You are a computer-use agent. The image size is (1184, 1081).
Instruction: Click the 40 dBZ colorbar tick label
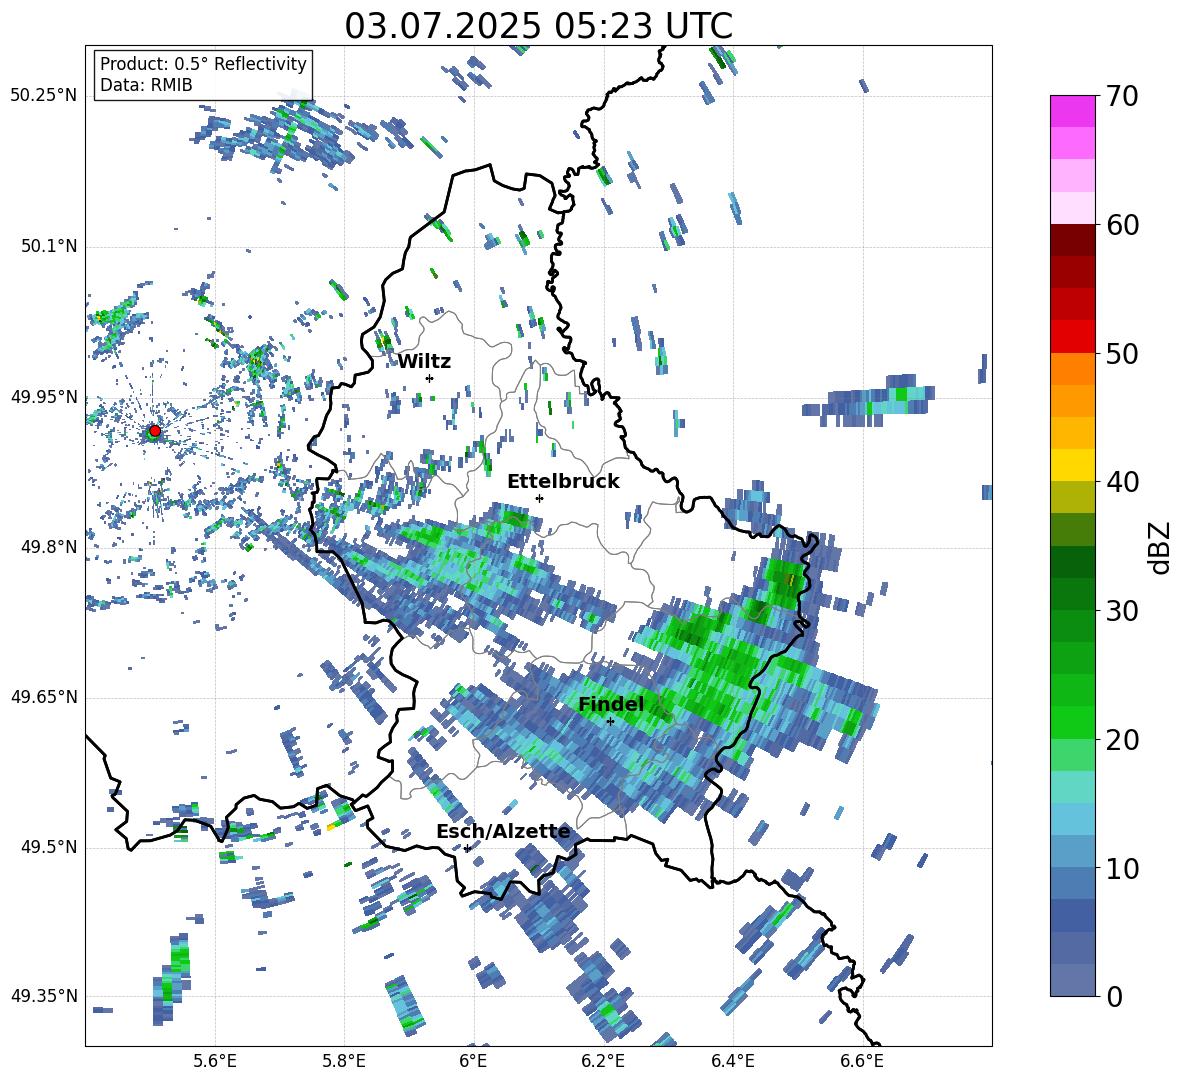(1121, 482)
